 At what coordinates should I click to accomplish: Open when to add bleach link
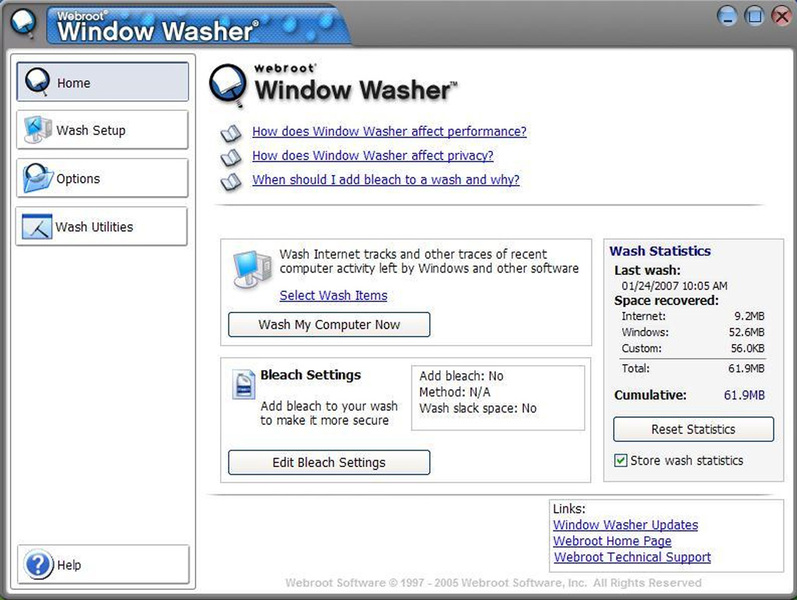[x=386, y=180]
